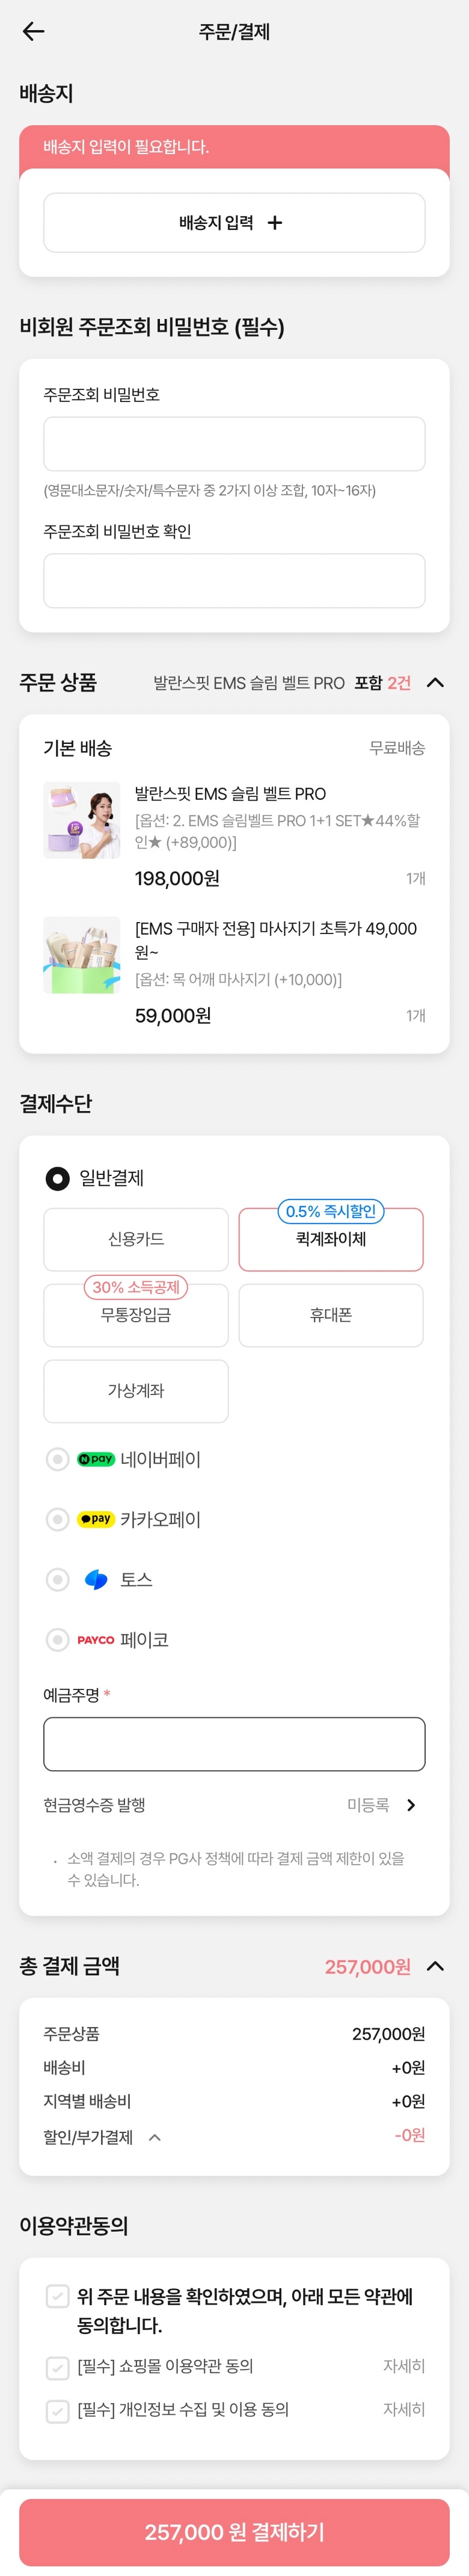The image size is (469, 2576).
Task: Tap the back arrow icon
Action: [x=33, y=31]
